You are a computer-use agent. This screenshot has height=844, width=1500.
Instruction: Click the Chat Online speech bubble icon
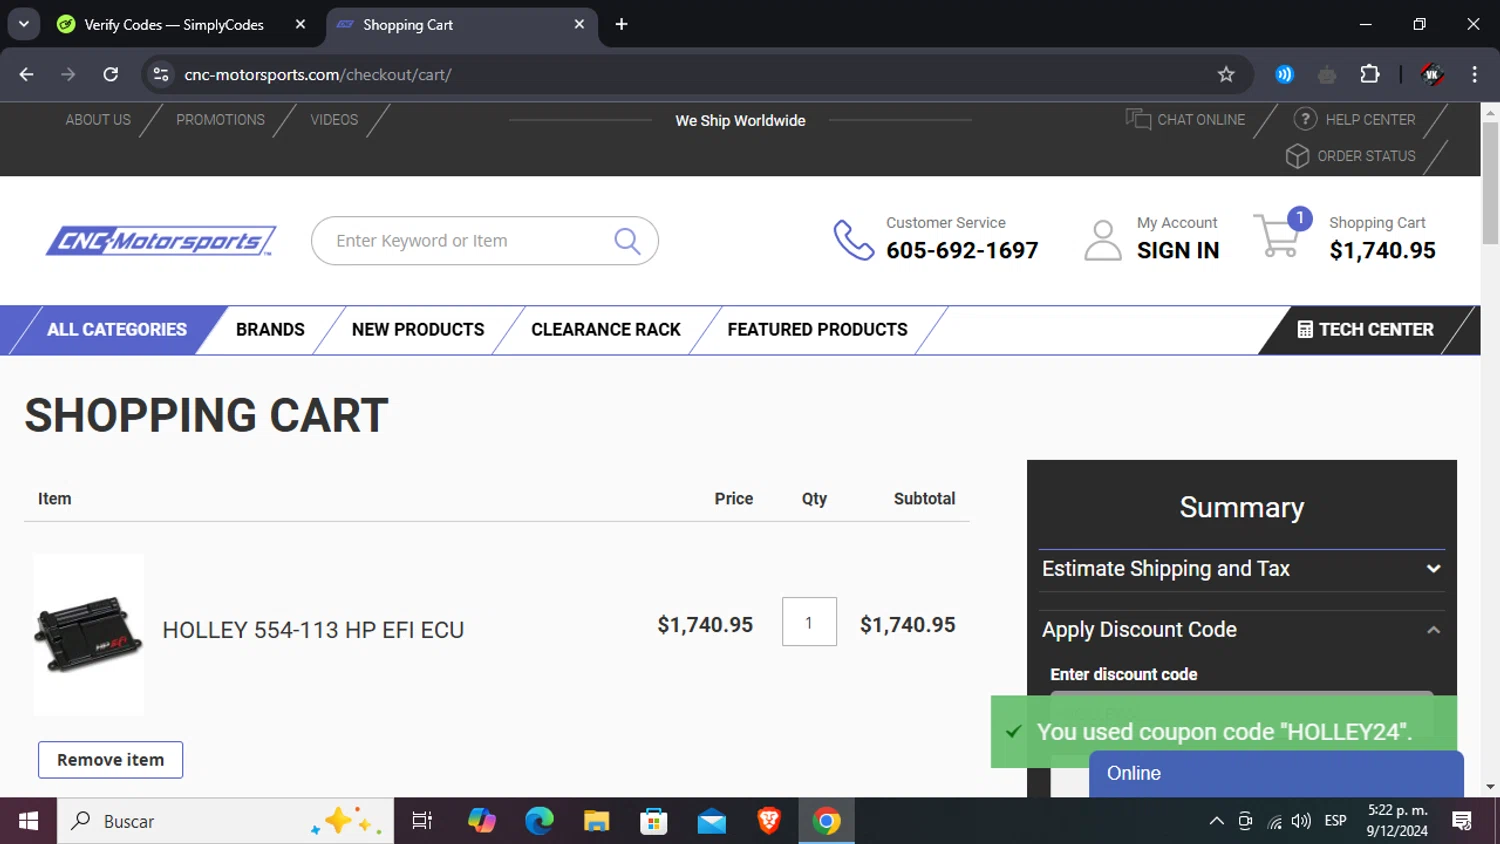1138,119
